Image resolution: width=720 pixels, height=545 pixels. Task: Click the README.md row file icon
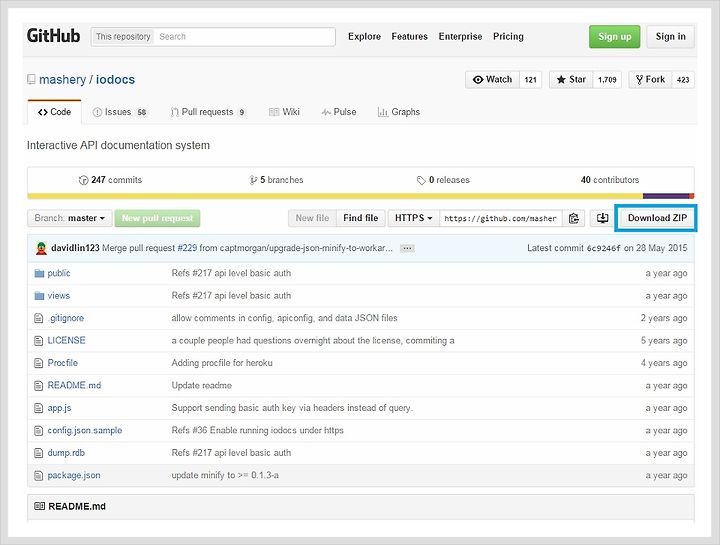click(x=39, y=386)
